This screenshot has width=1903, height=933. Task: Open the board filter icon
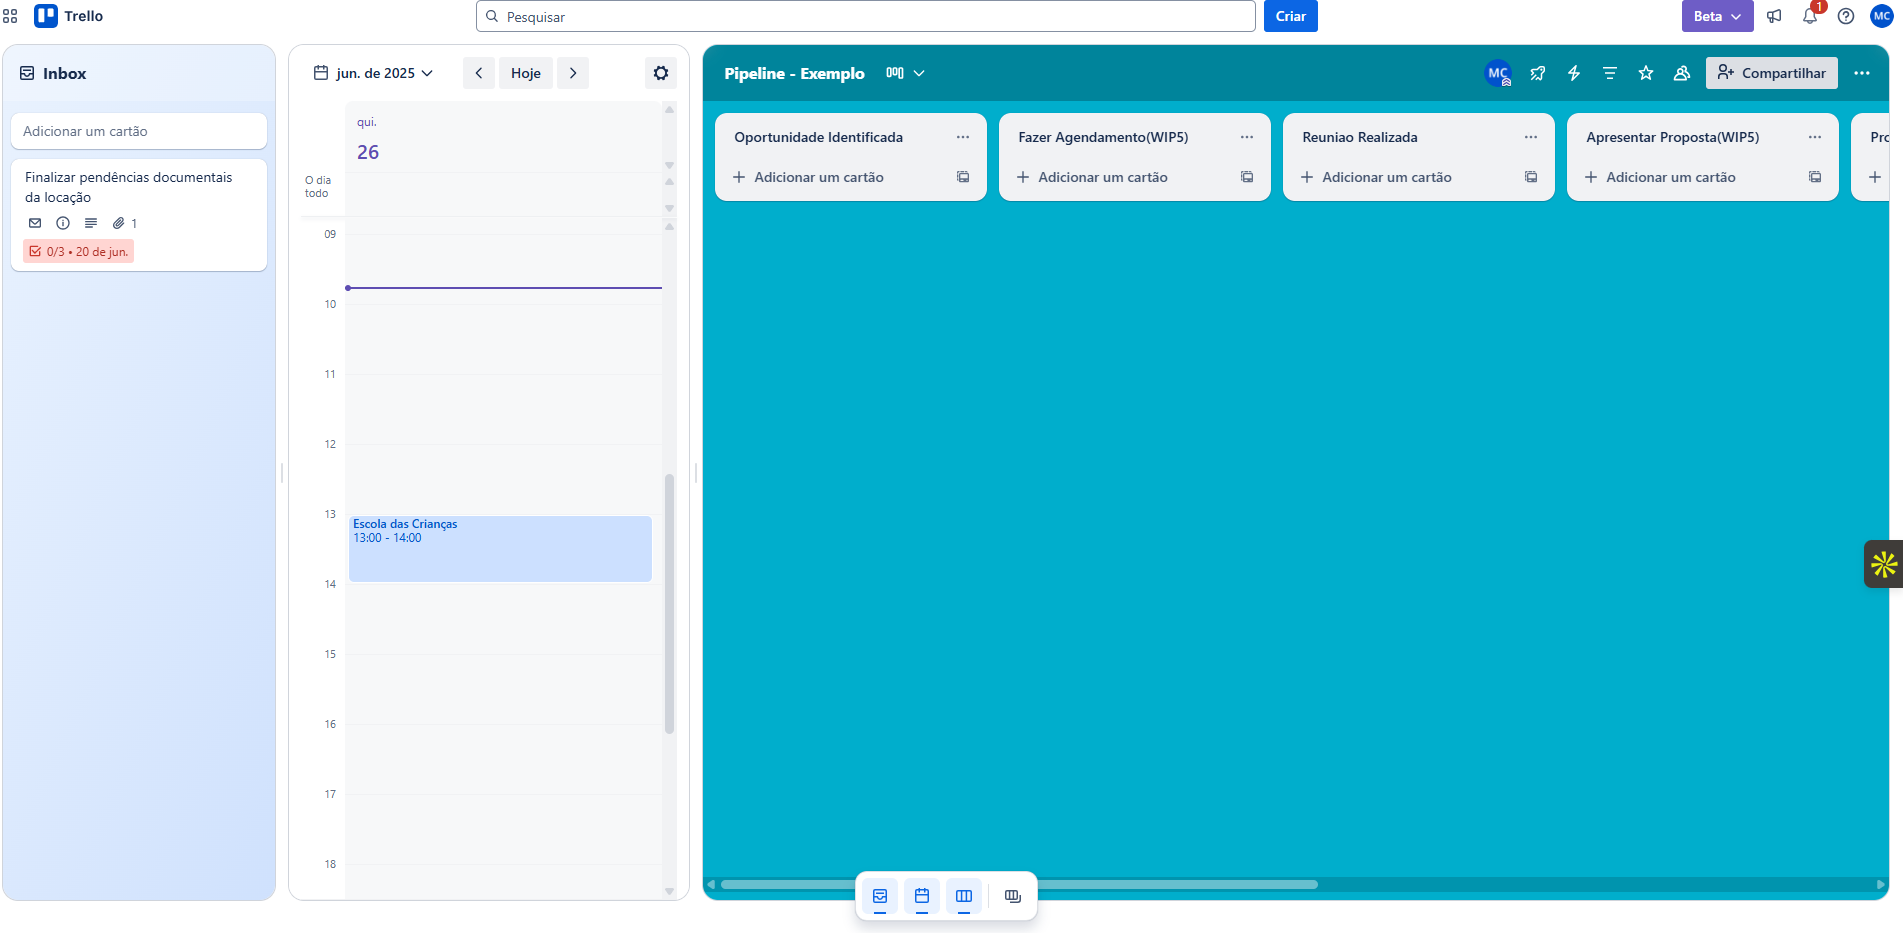pos(1610,73)
